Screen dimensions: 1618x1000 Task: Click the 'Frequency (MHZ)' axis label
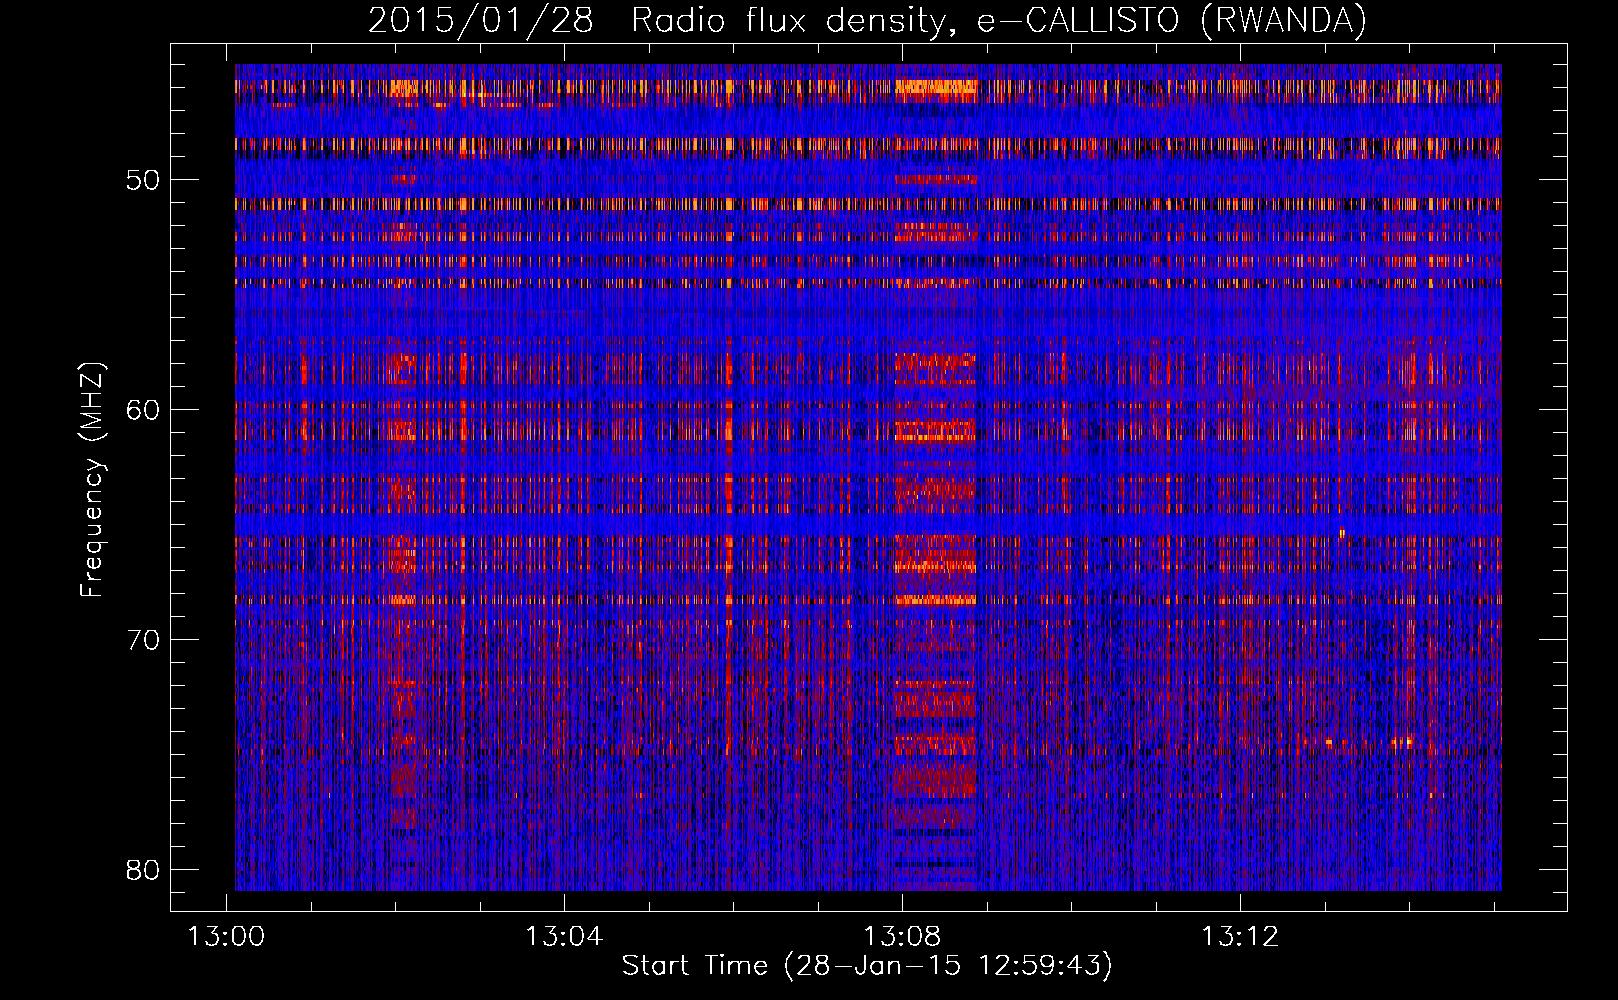(92, 480)
